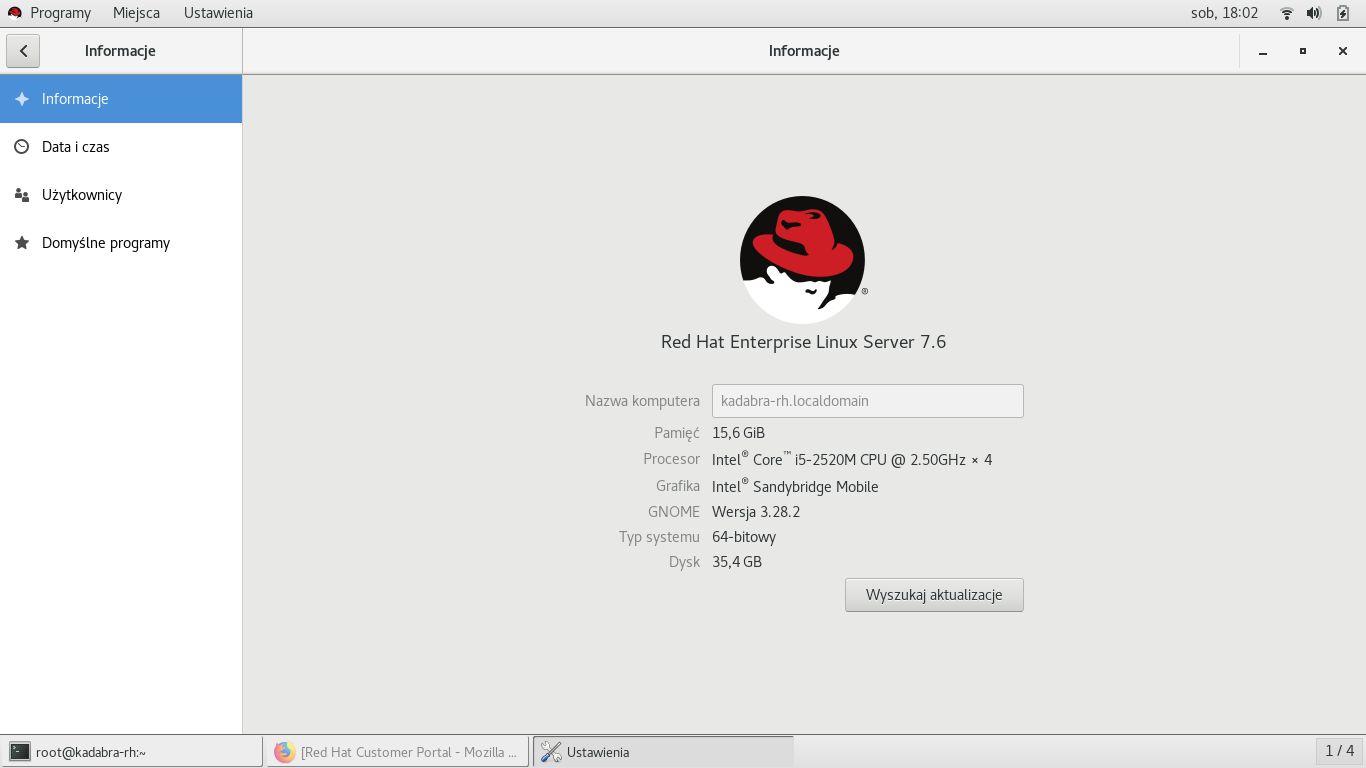Viewport: 1366px width, 768px height.
Task: Click the system type 64-bitowy
Action: (x=744, y=537)
